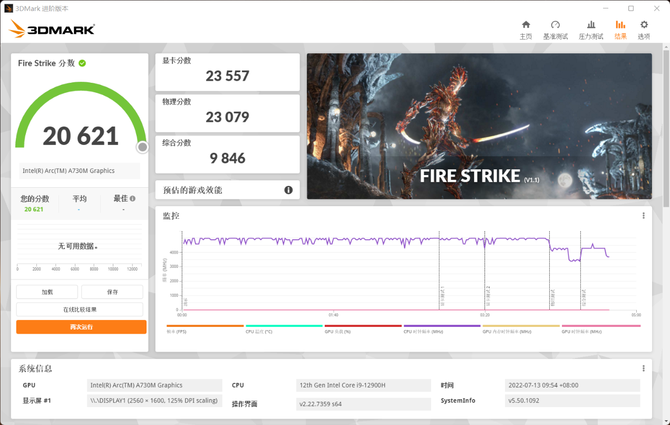Viewport: 670px width, 425px height.
Task: Click the Fire Strike preview image
Action: click(478, 126)
